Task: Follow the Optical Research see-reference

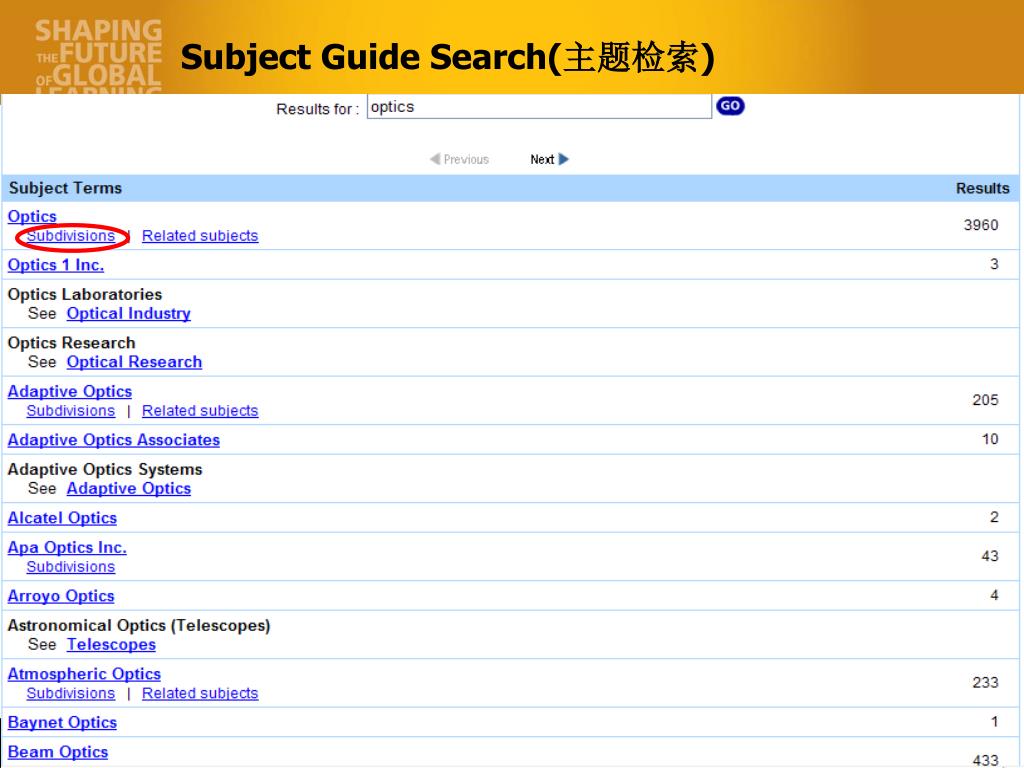Action: [134, 362]
